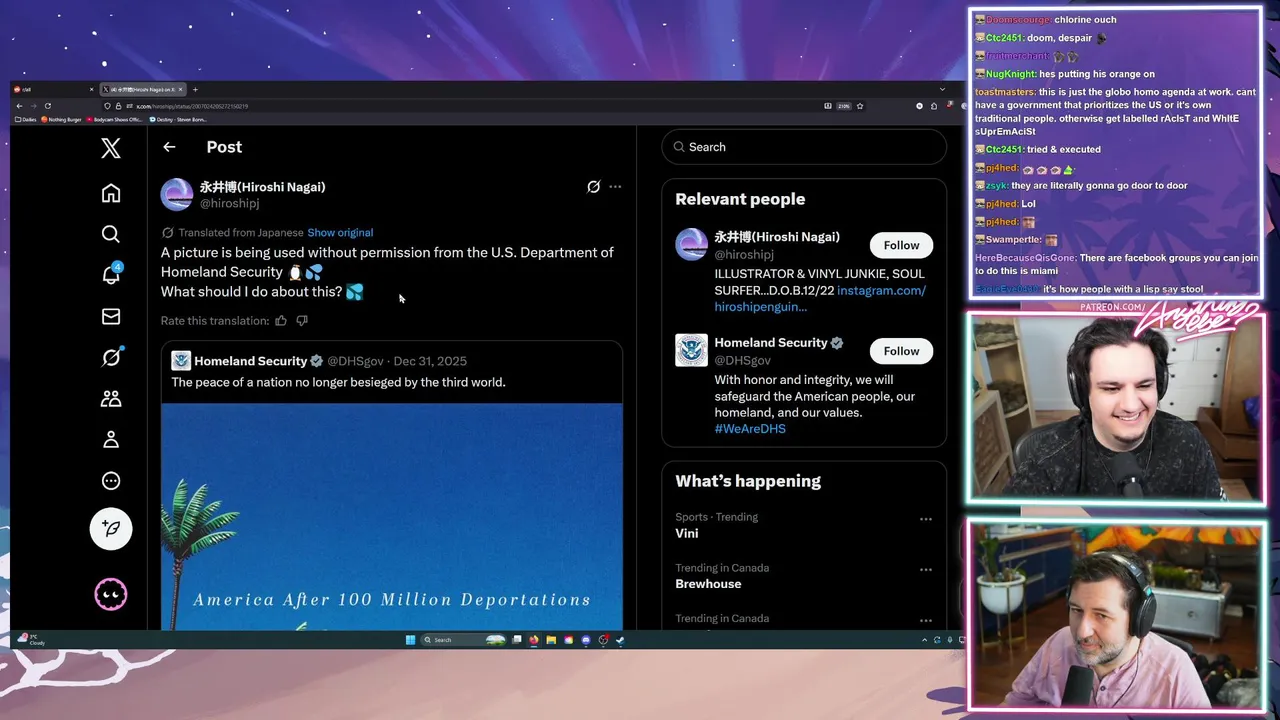Image resolution: width=1280 pixels, height=720 pixels.
Task: Open the account avatar at sidebar bottom
Action: pyautogui.click(x=111, y=595)
